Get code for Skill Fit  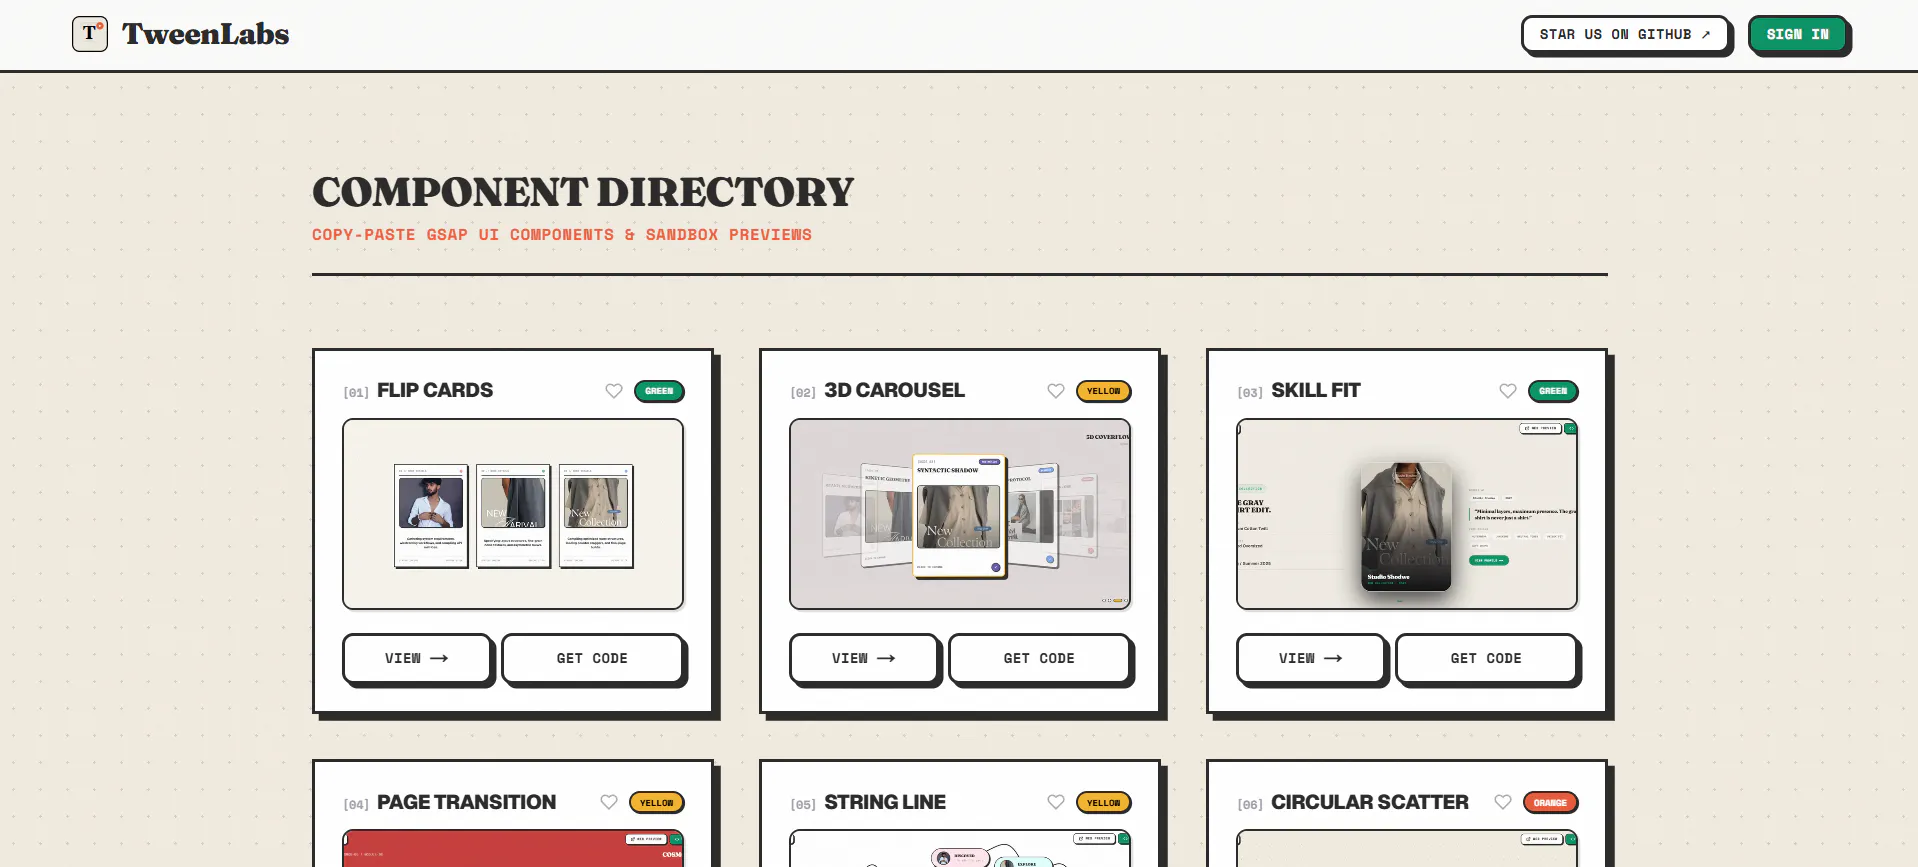[x=1486, y=658]
